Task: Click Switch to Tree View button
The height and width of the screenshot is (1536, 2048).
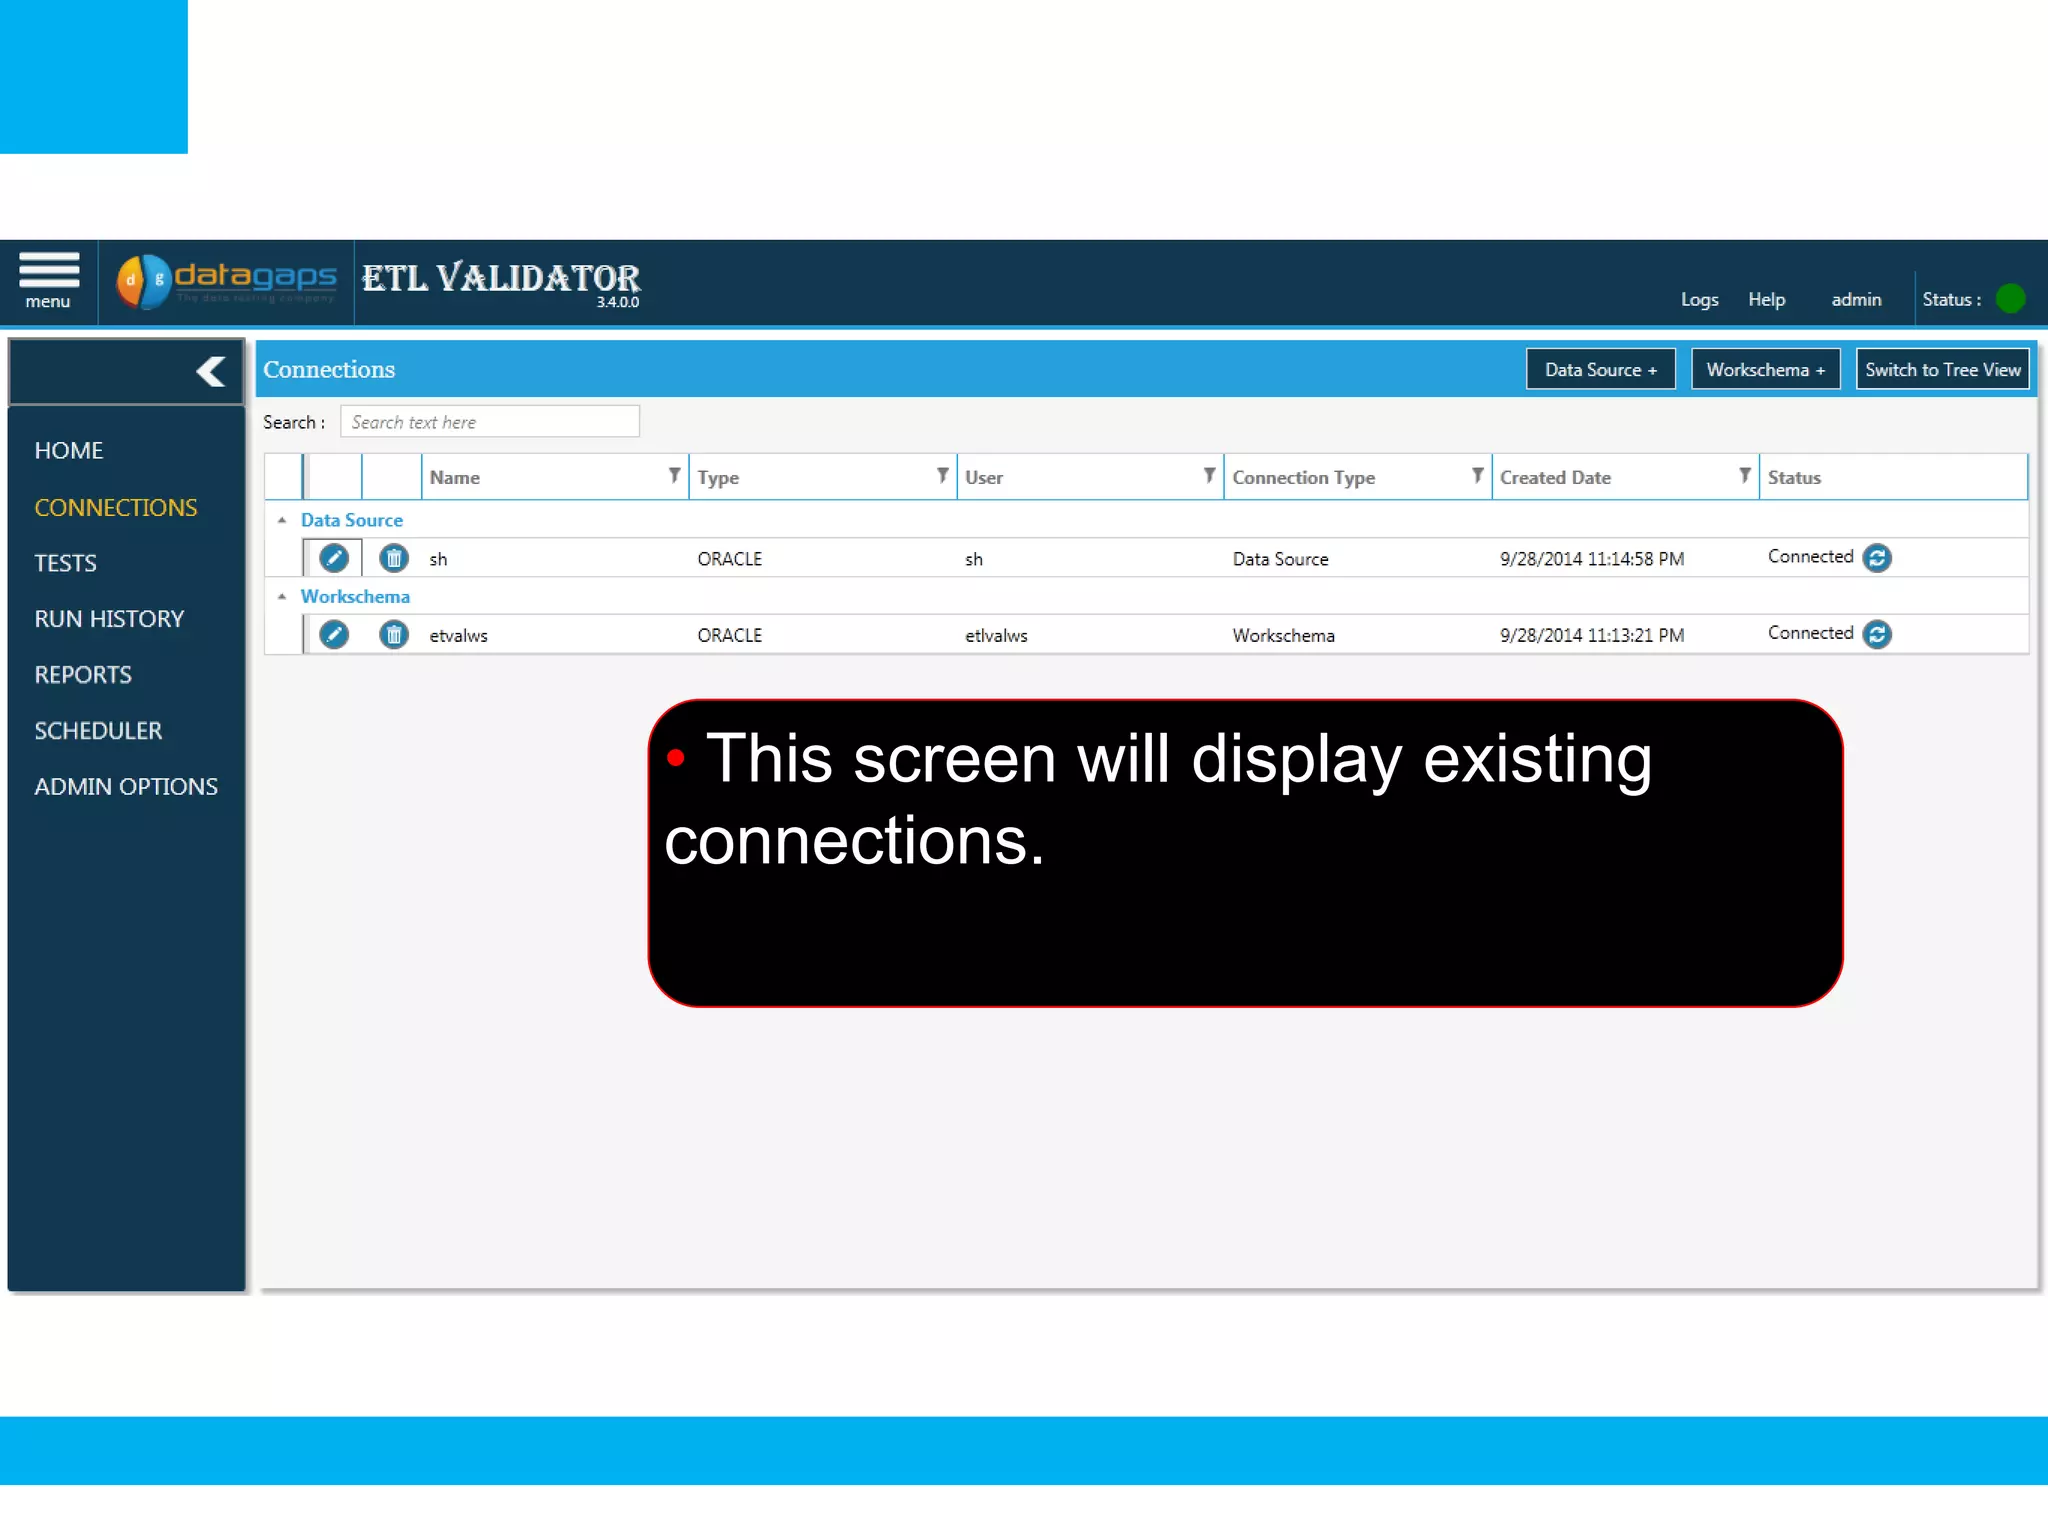Action: 1942,370
